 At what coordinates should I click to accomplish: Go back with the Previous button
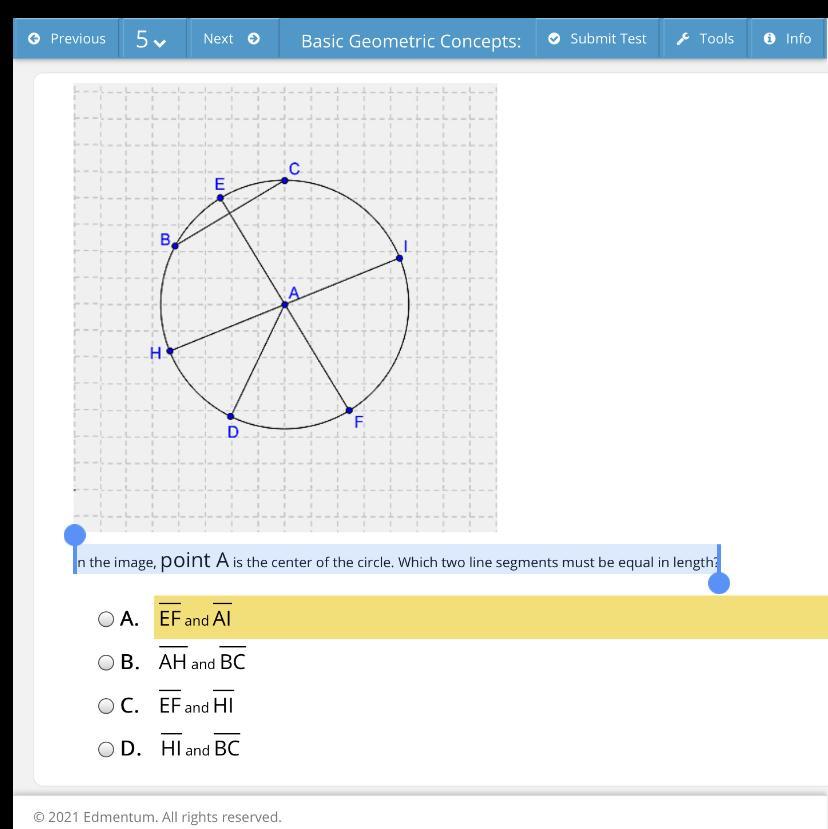(66, 39)
